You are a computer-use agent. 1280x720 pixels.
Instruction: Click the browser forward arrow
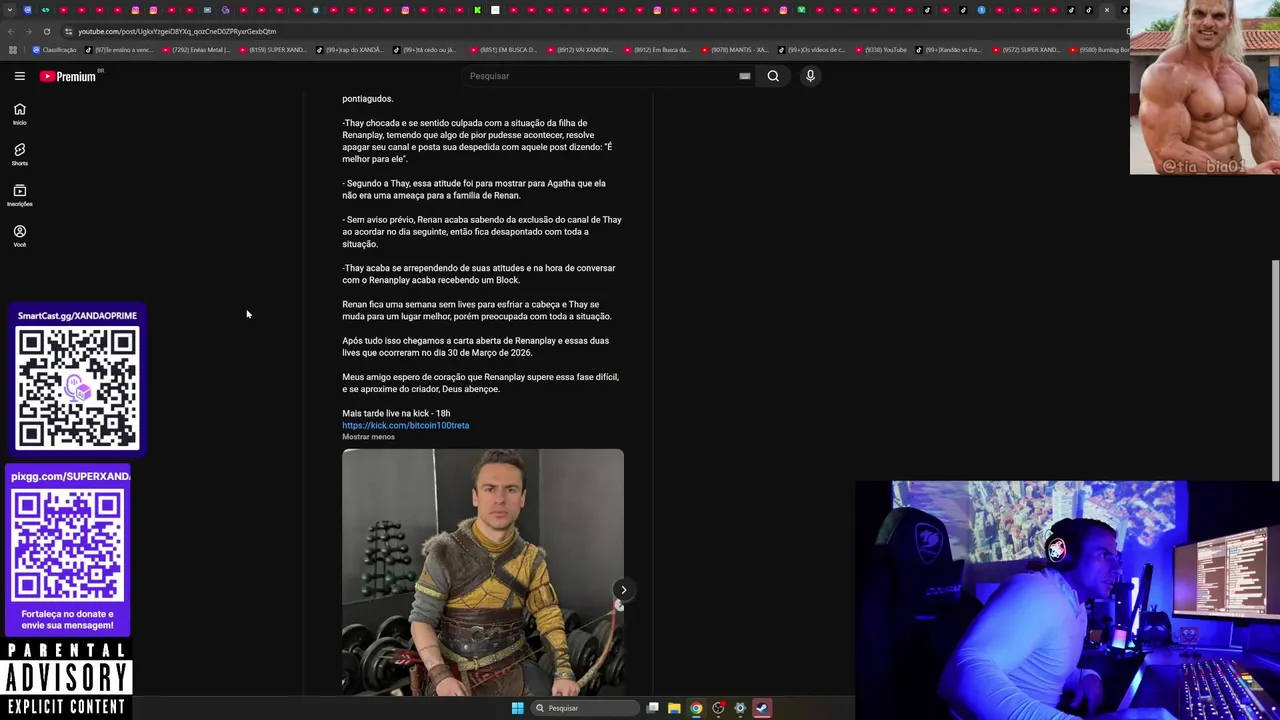tap(28, 31)
